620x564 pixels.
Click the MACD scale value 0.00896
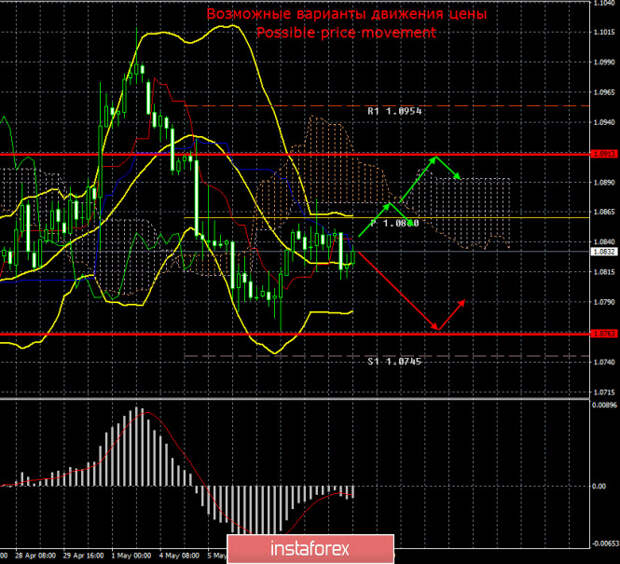tap(605, 405)
